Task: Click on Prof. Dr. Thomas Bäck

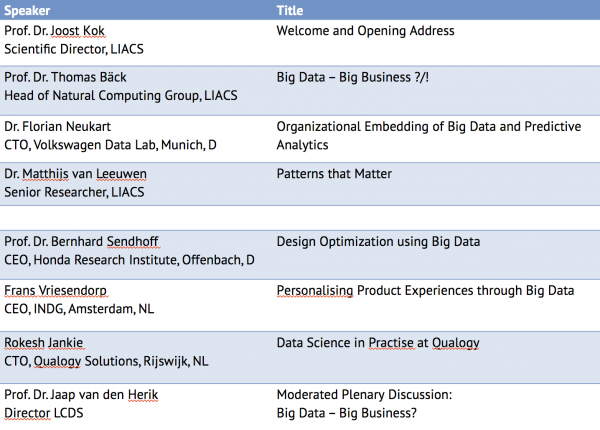Action: [x=65, y=77]
